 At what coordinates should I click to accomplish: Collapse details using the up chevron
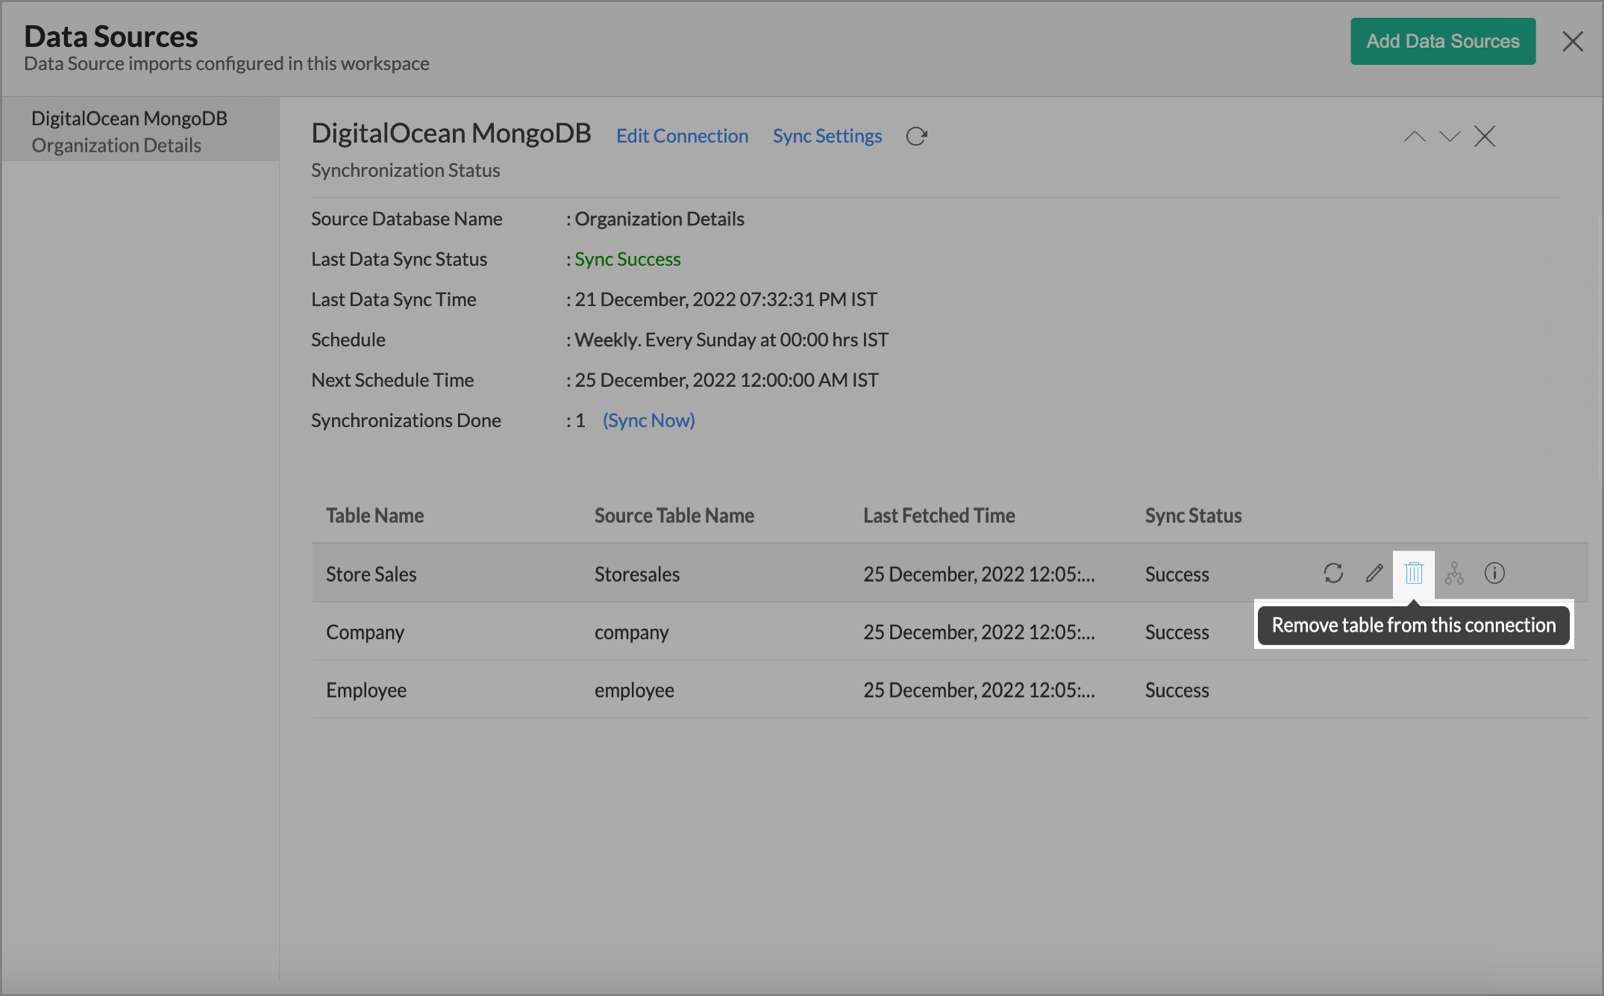[1414, 136]
